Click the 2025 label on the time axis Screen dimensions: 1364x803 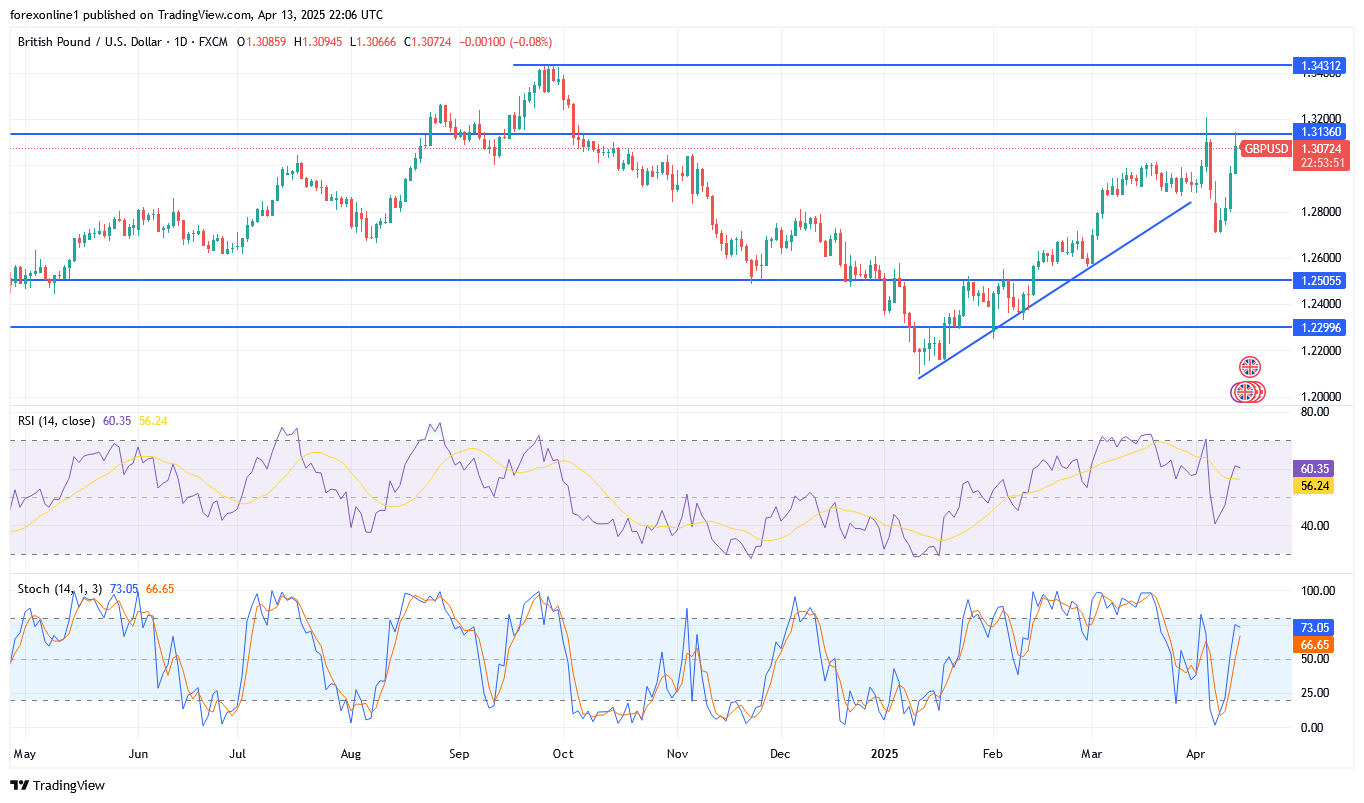886,752
